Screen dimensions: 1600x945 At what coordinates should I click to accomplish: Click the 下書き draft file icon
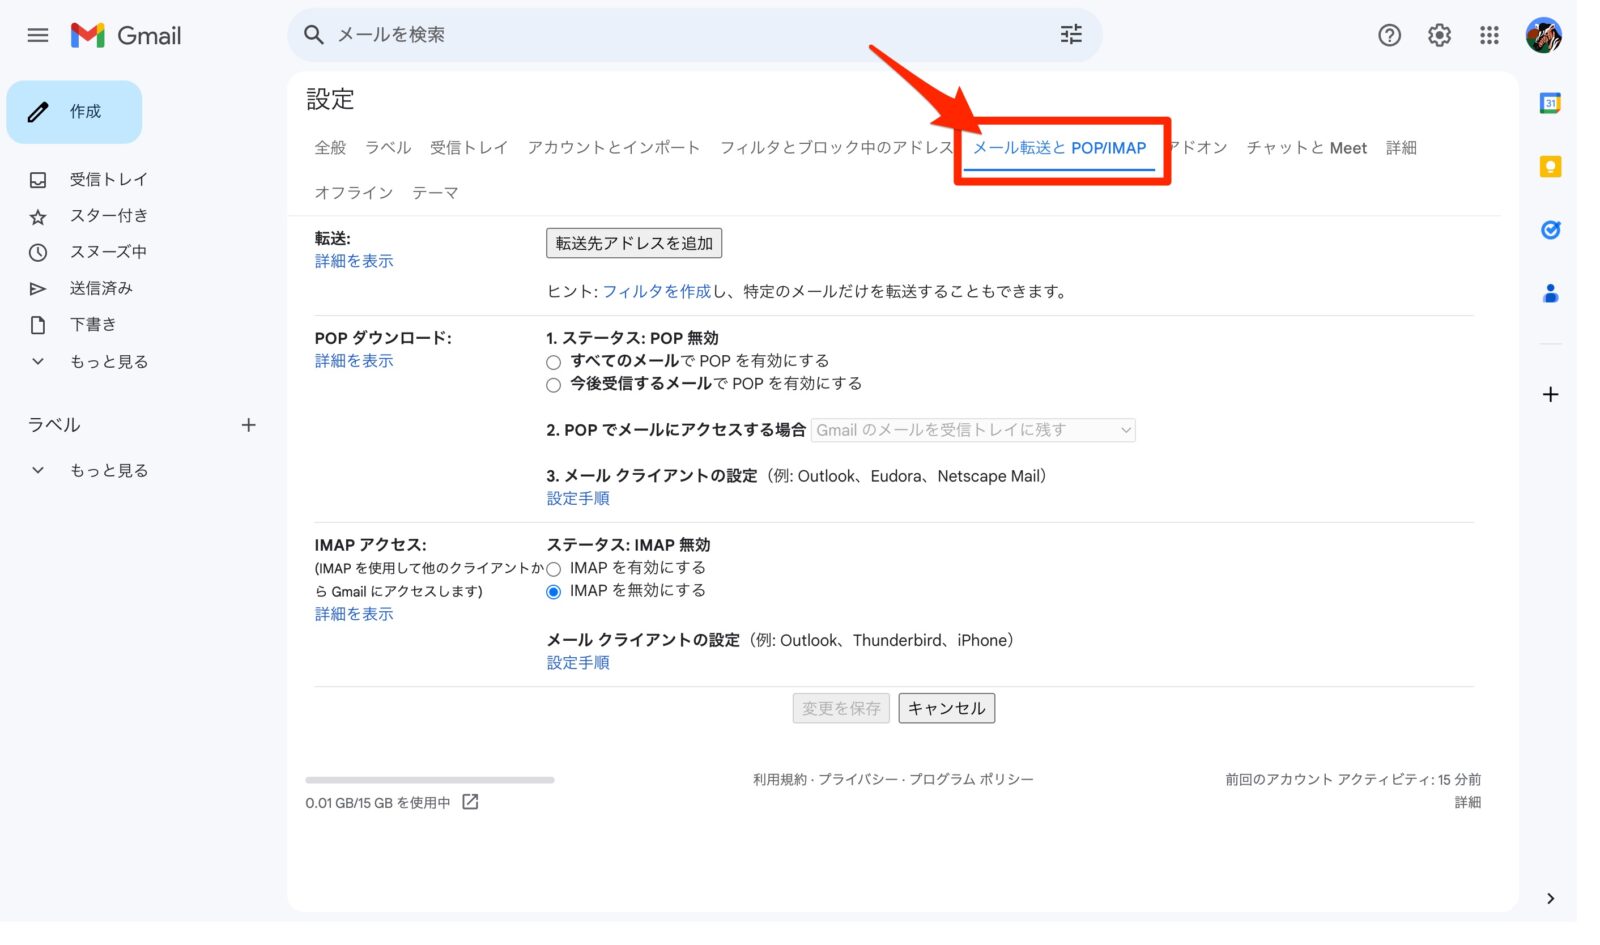[38, 325]
